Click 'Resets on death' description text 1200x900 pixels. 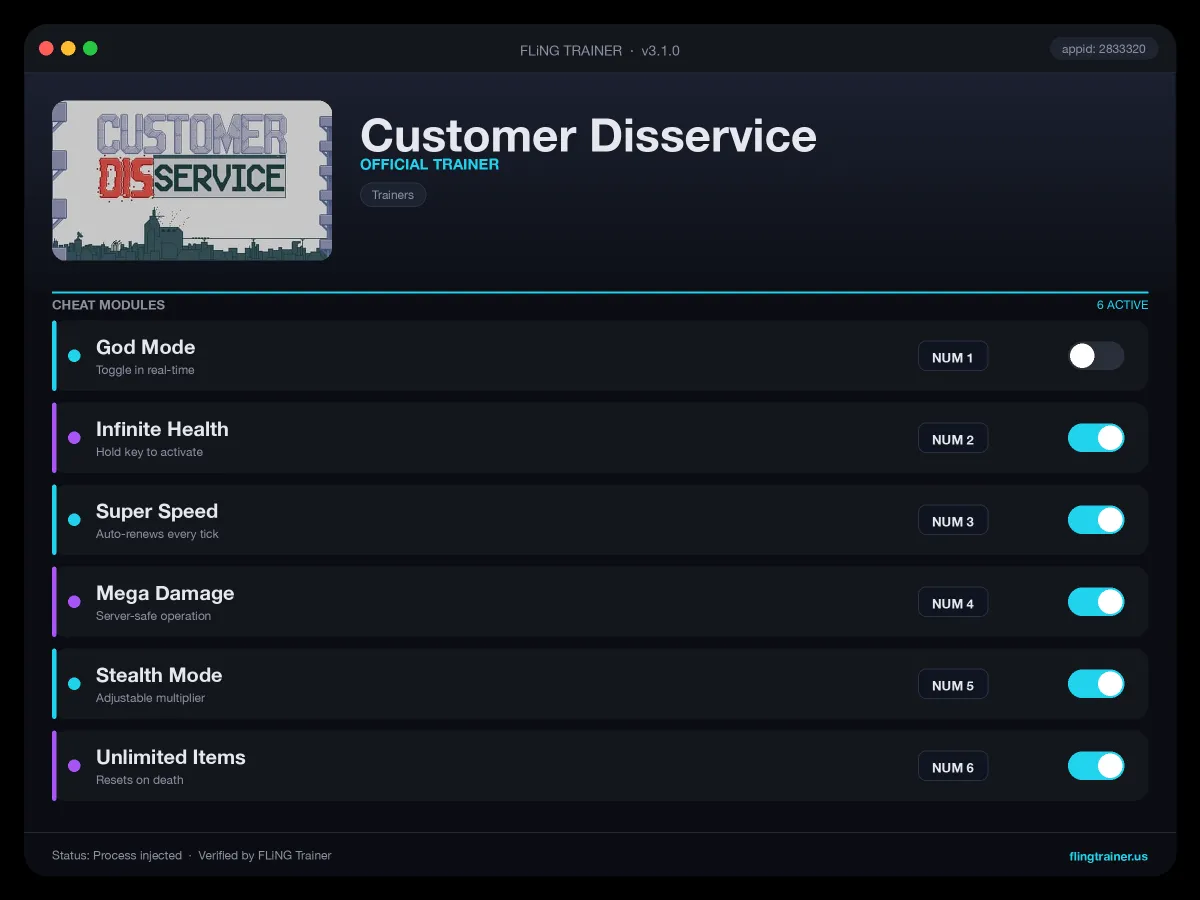140,780
